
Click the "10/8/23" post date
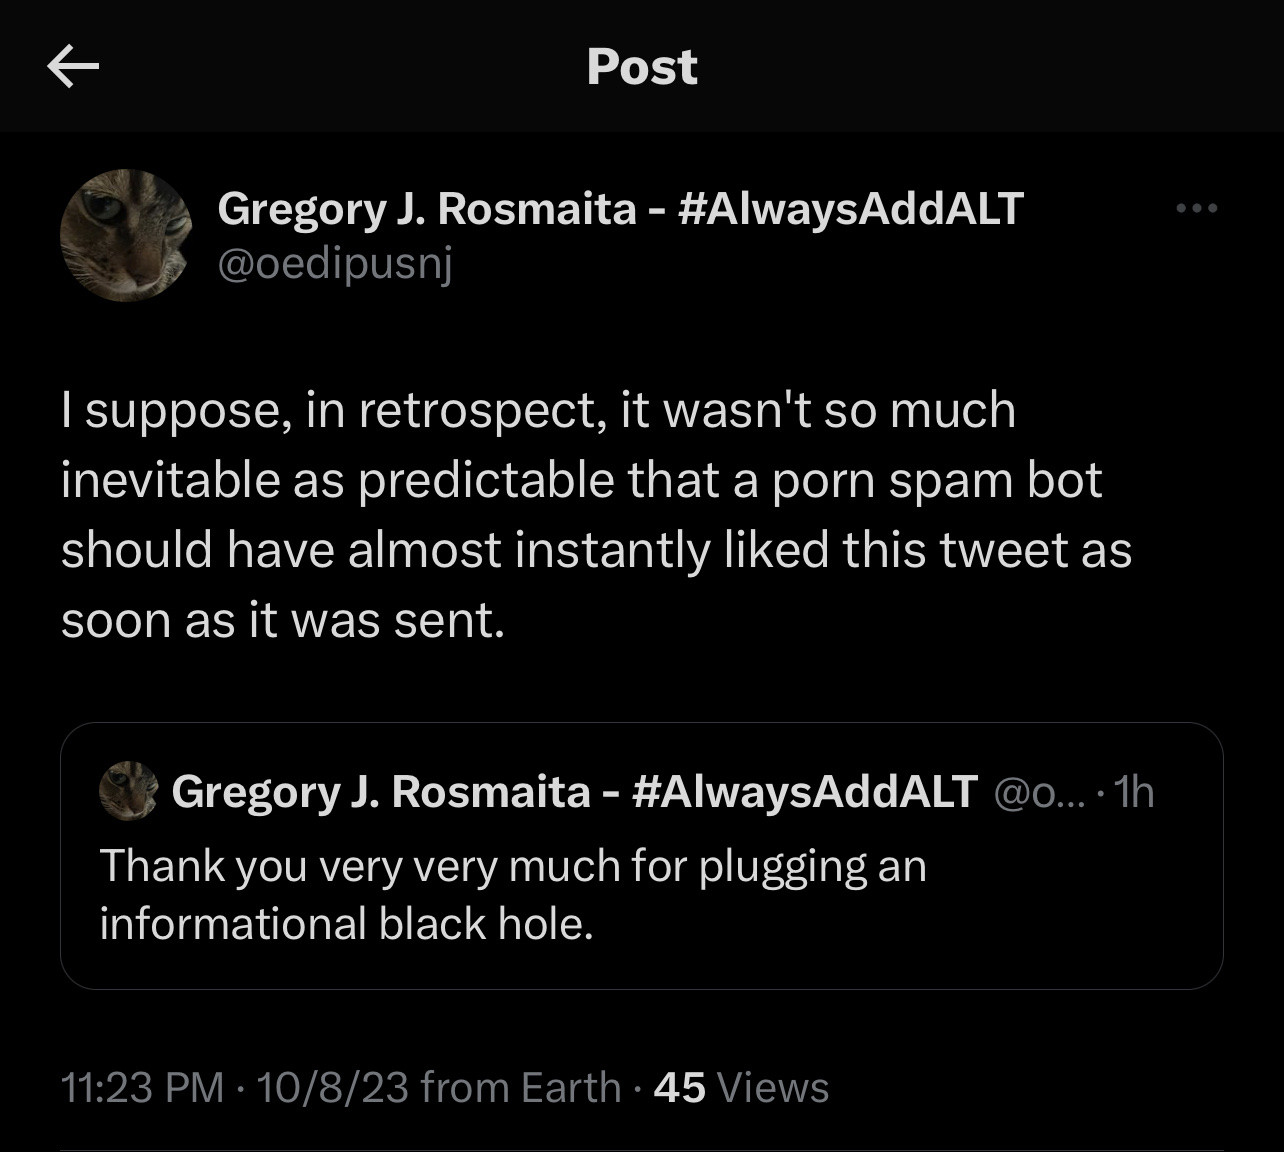tap(332, 1087)
